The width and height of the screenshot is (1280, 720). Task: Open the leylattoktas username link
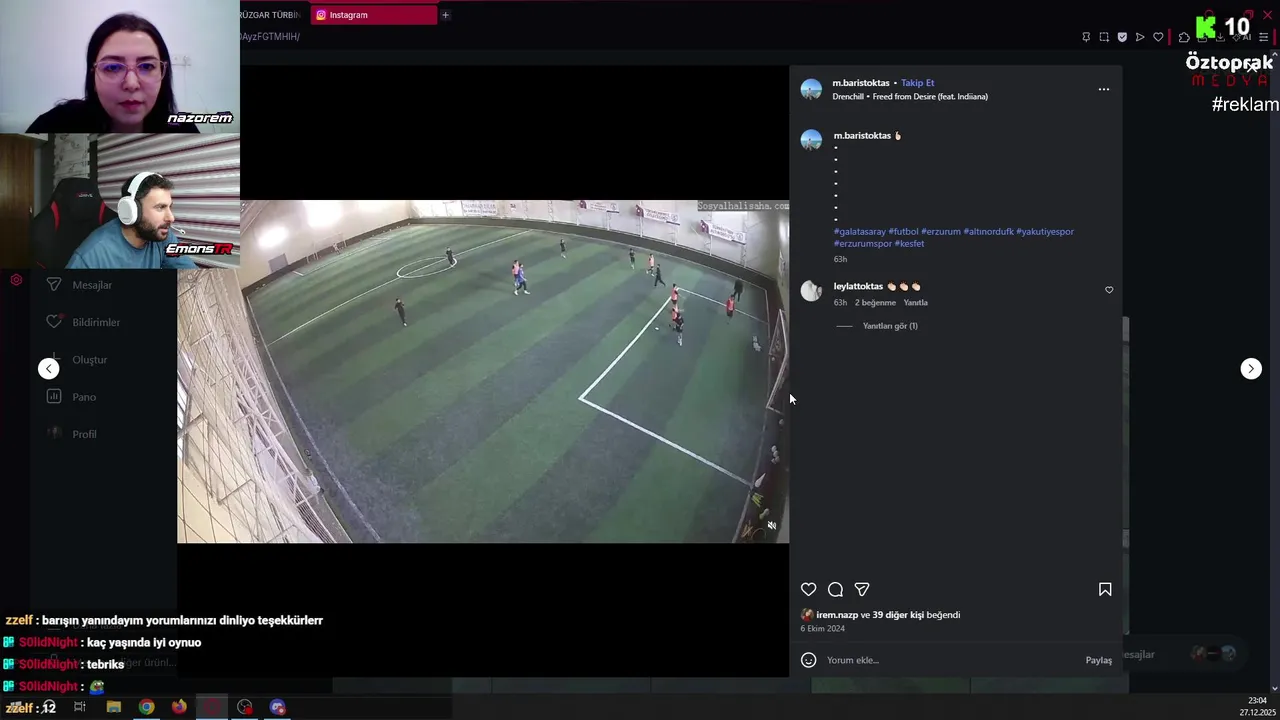pos(858,287)
